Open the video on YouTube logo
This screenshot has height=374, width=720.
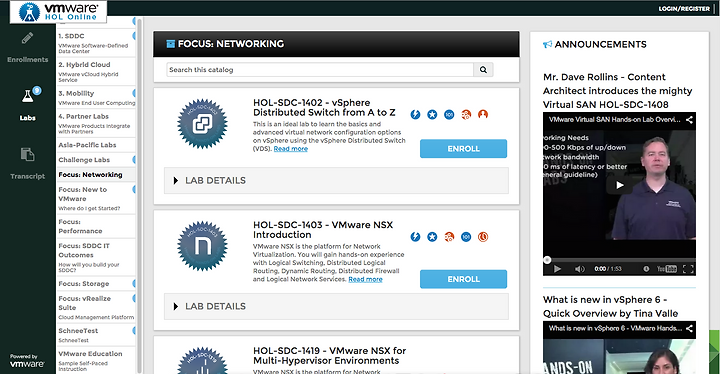click(667, 269)
